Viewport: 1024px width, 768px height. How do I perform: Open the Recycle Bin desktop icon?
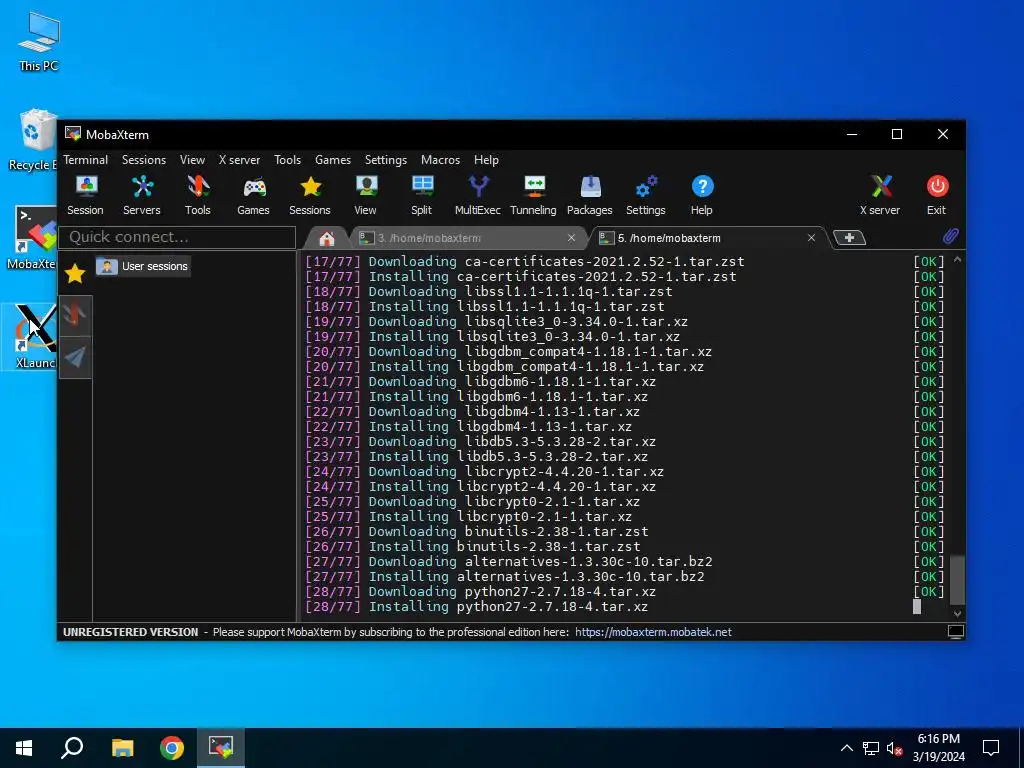(x=33, y=140)
